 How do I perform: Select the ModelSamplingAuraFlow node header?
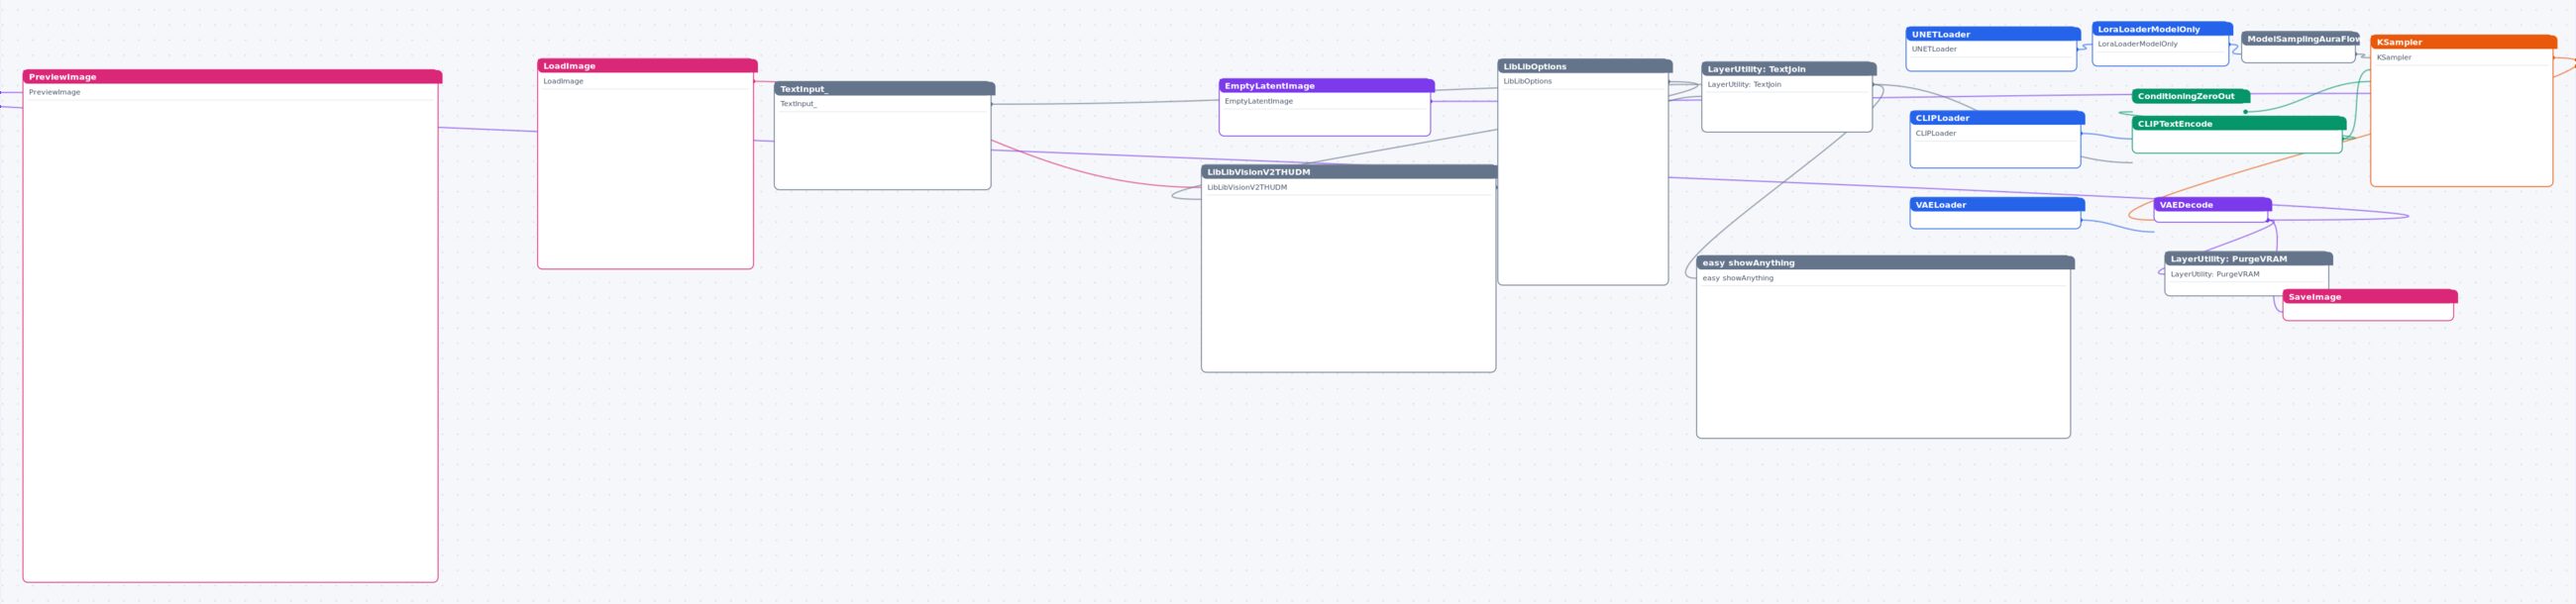(2300, 39)
